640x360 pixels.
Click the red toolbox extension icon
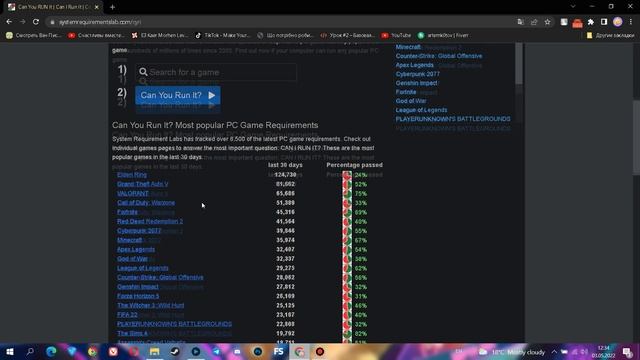(577, 23)
